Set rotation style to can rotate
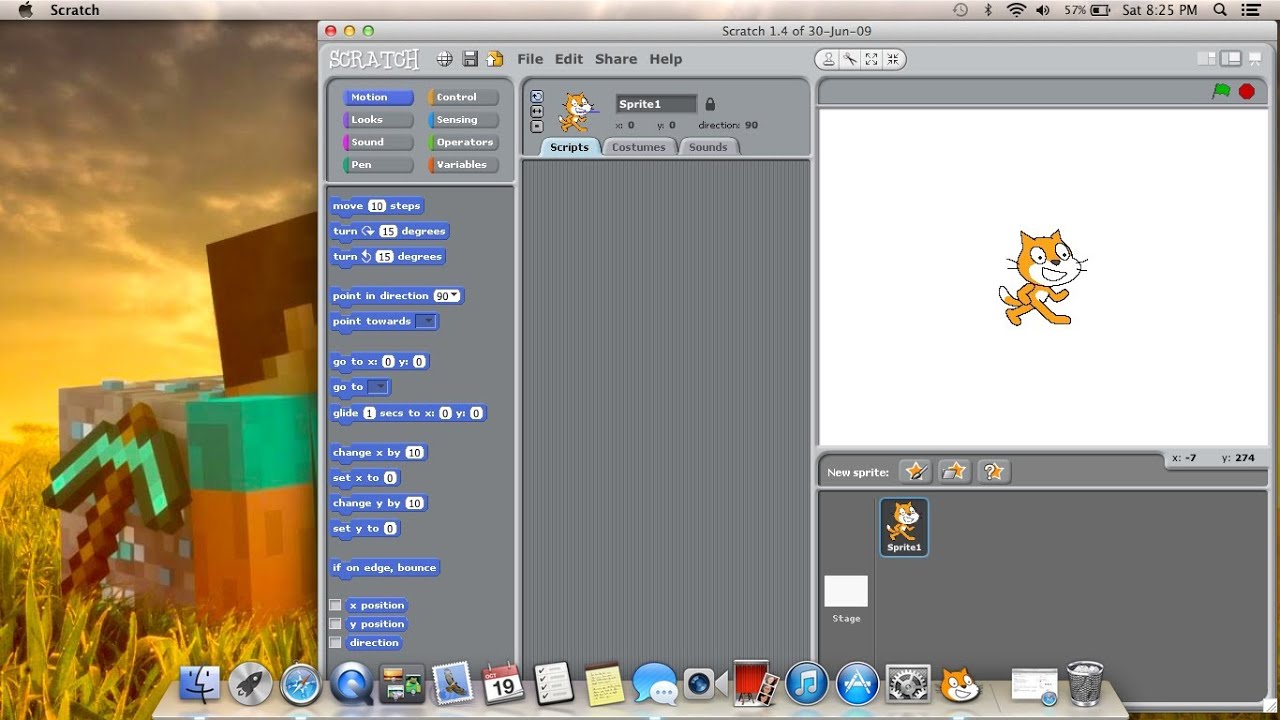 pyautogui.click(x=537, y=97)
